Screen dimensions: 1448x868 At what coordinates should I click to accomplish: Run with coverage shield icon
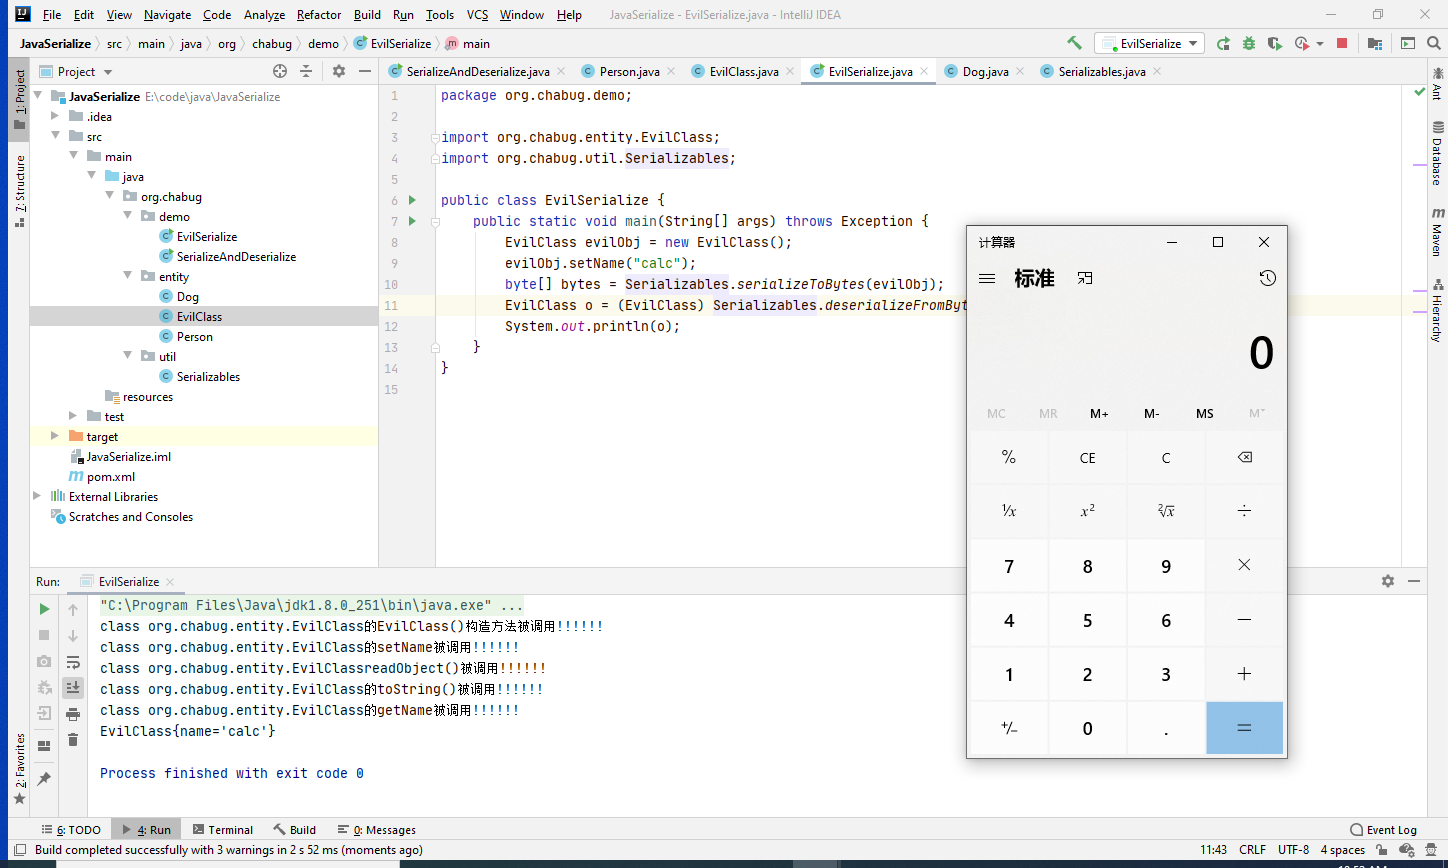point(1274,43)
